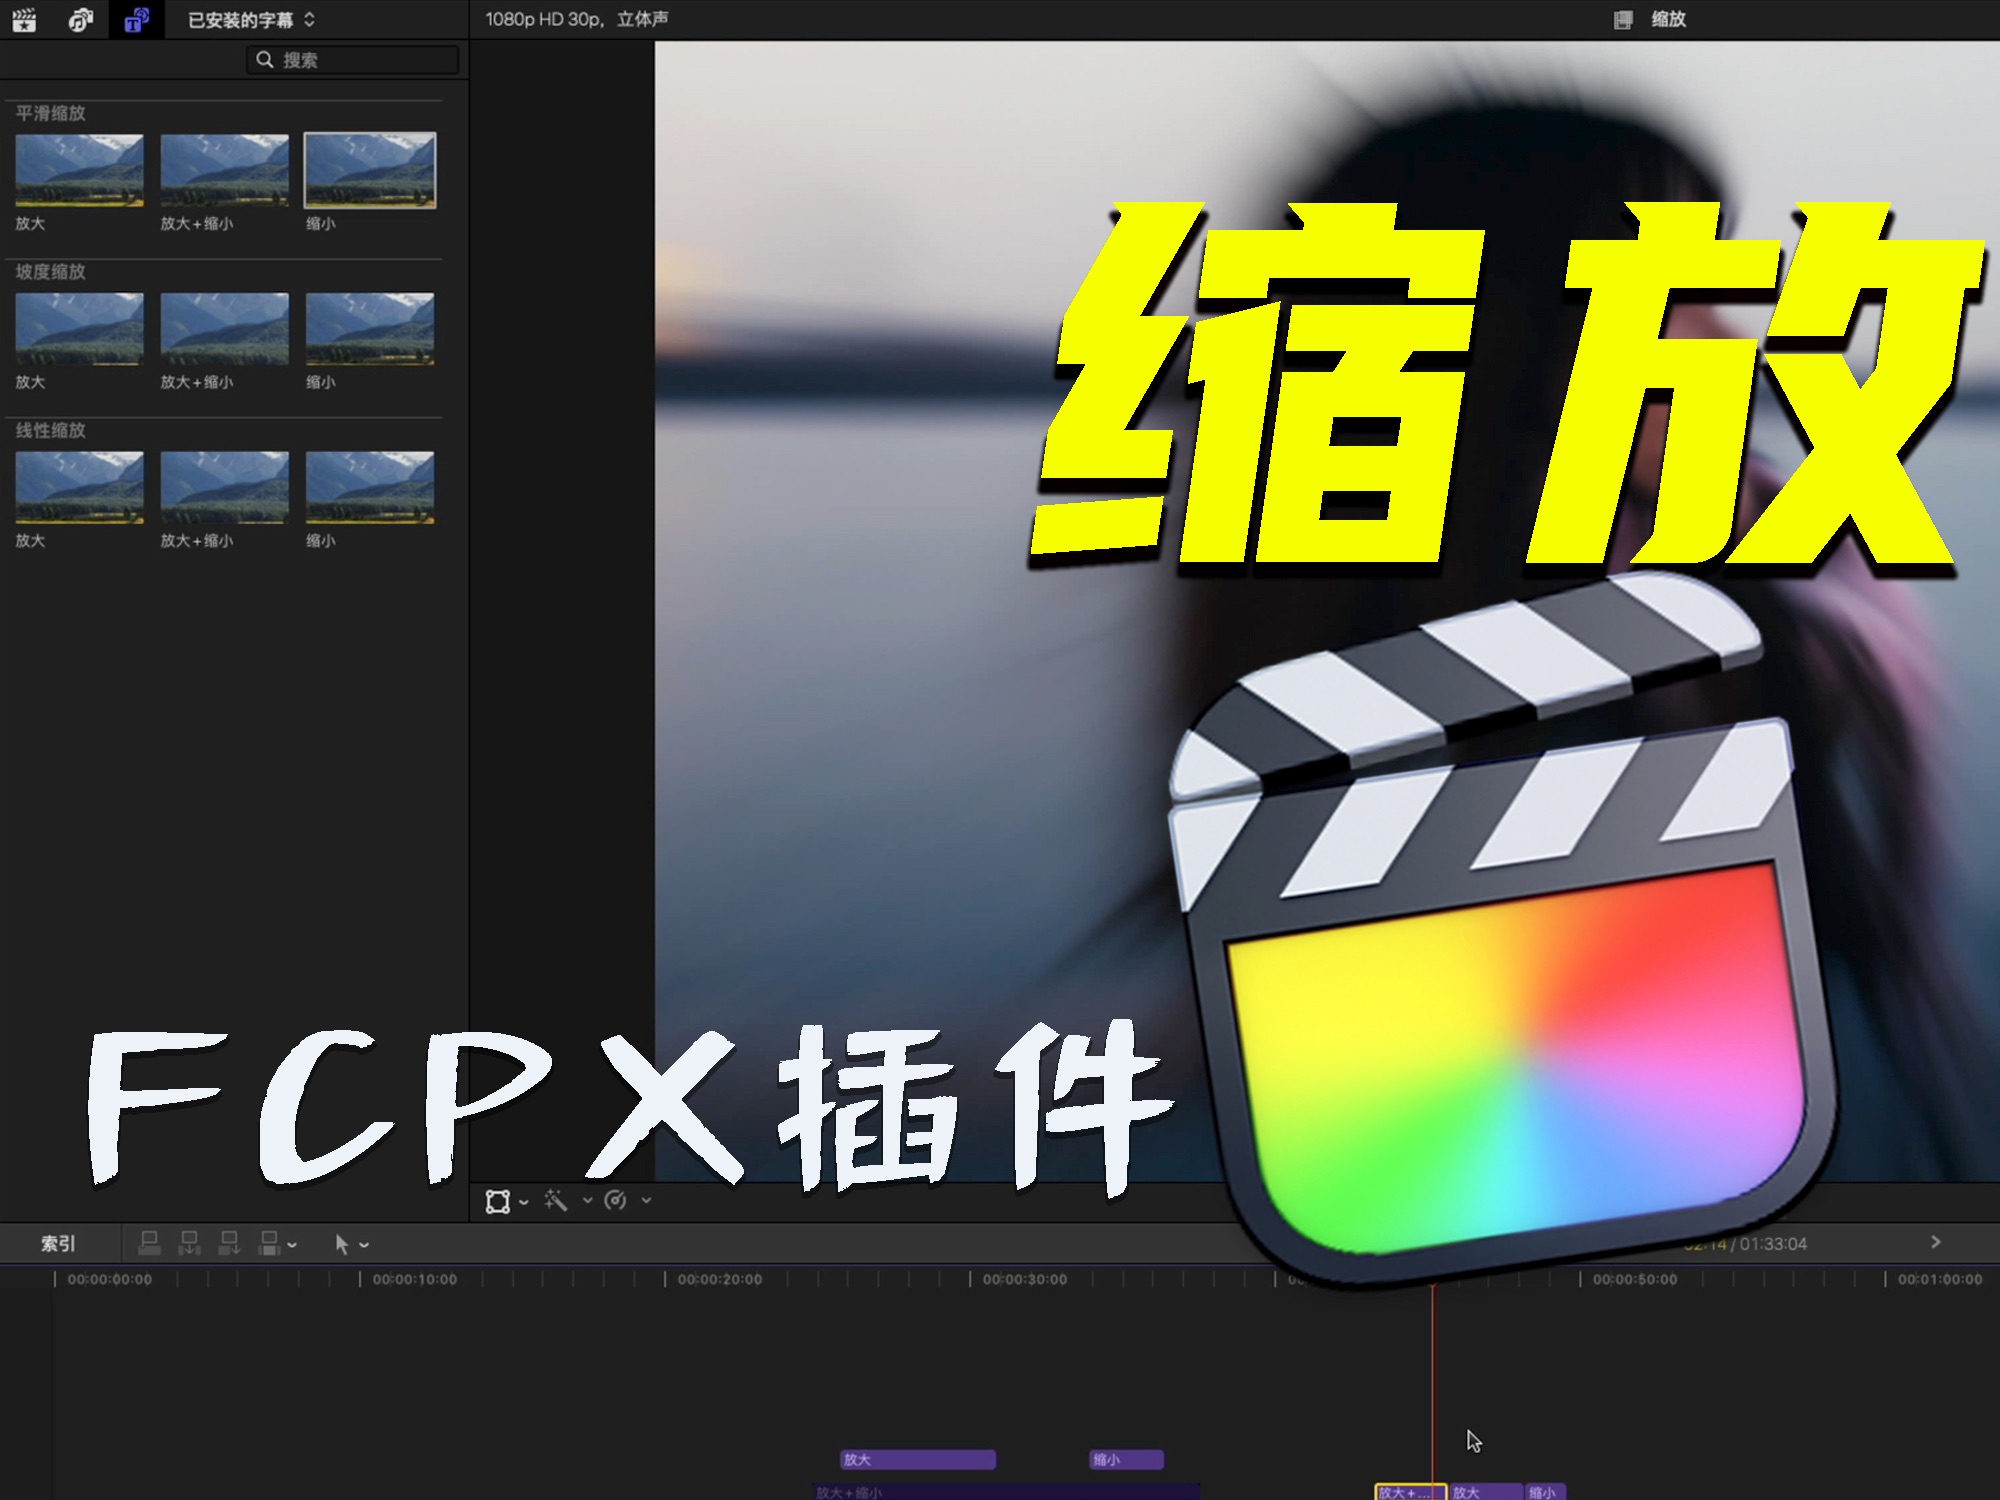The width and height of the screenshot is (2000, 1500).
Task: Show the Titles and Generators sidebar
Action: [x=136, y=20]
